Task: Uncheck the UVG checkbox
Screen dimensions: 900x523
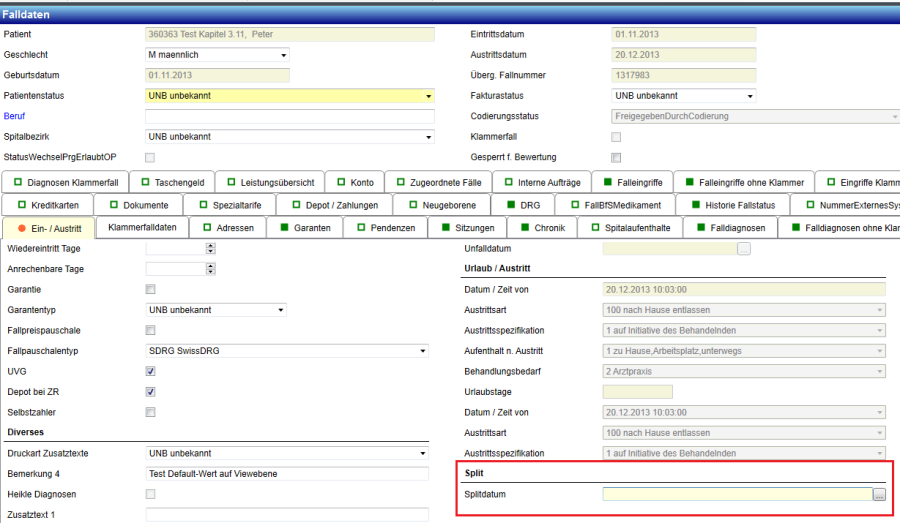Action: pyautogui.click(x=151, y=371)
